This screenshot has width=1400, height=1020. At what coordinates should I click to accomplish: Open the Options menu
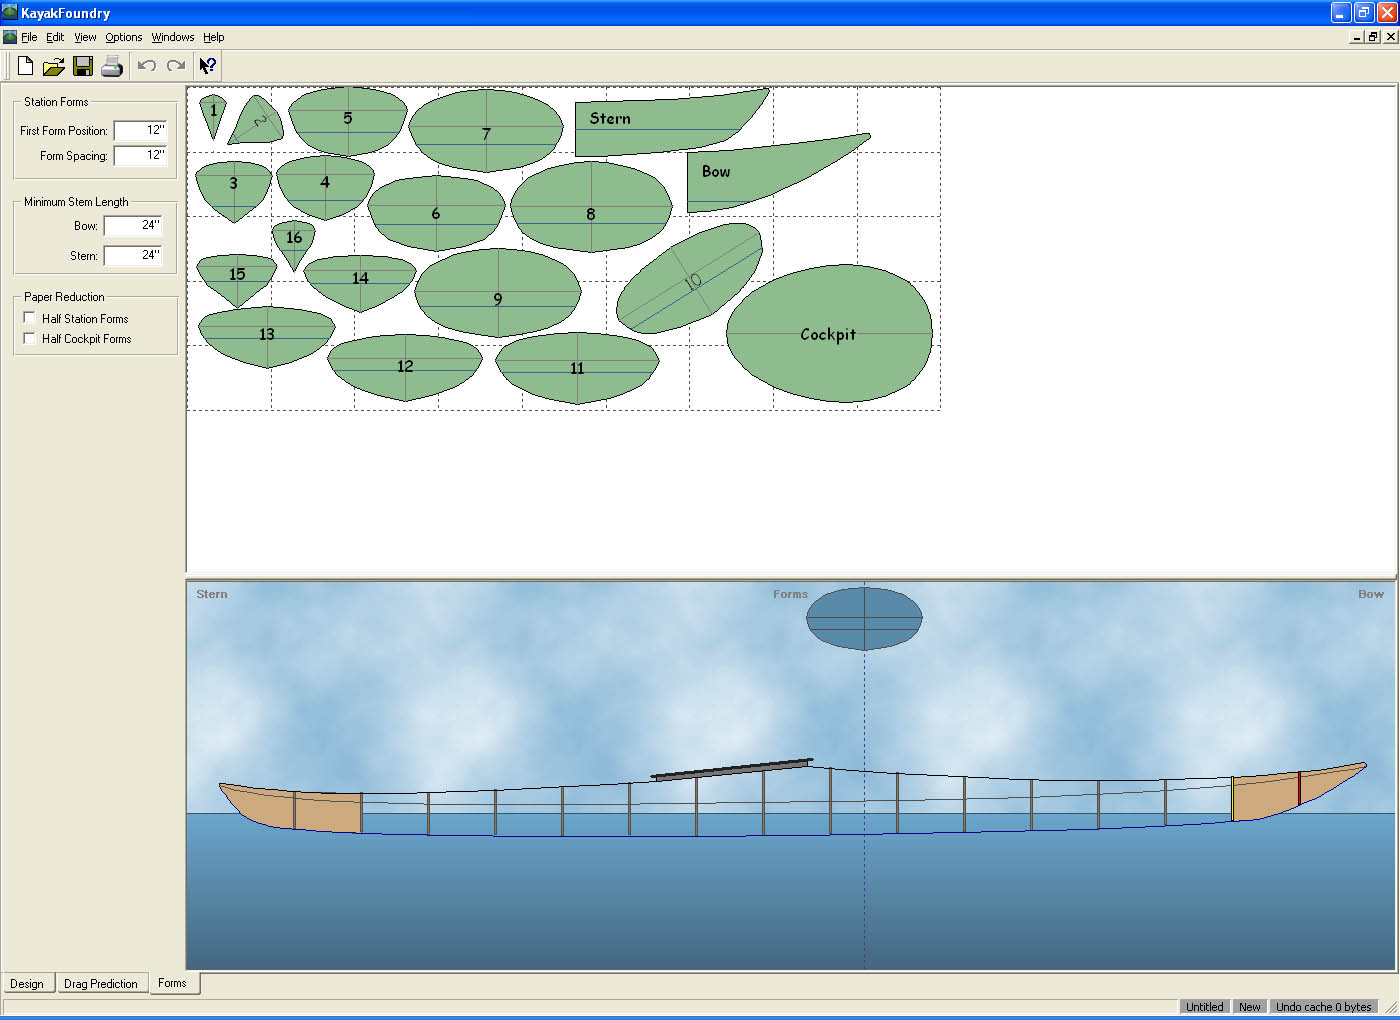pos(124,37)
